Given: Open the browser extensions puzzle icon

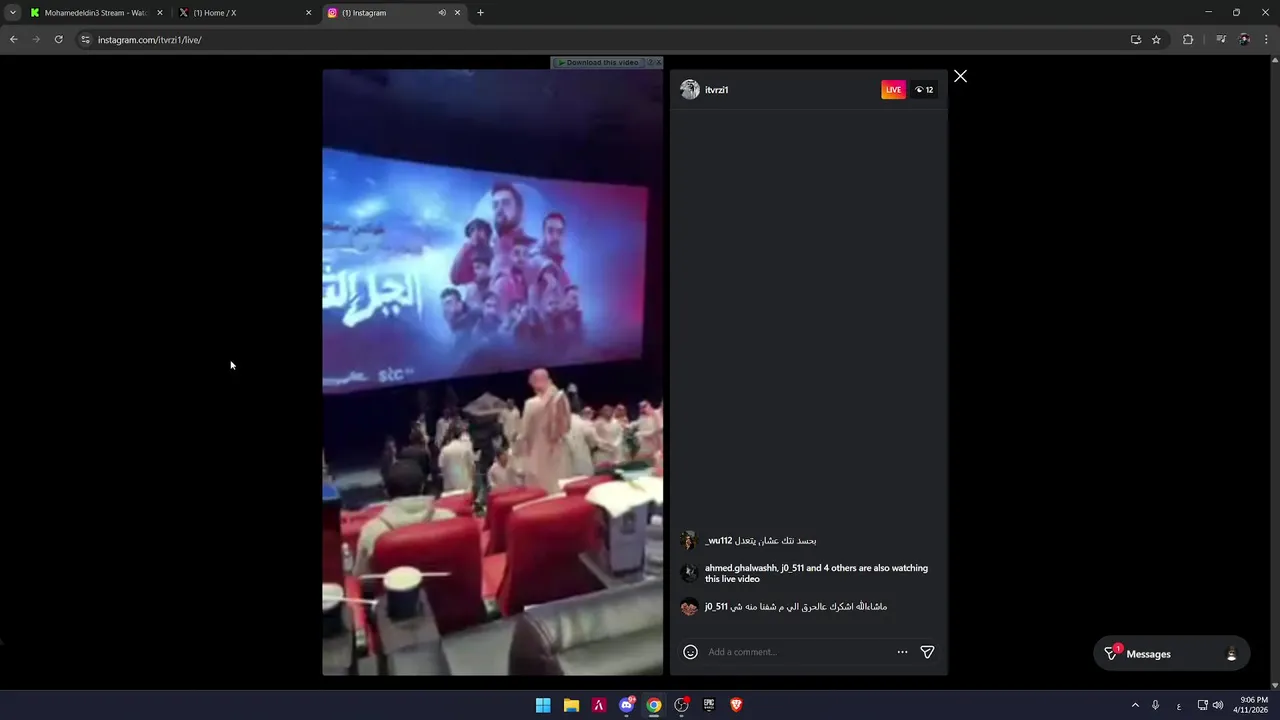Looking at the screenshot, I should point(1188,40).
